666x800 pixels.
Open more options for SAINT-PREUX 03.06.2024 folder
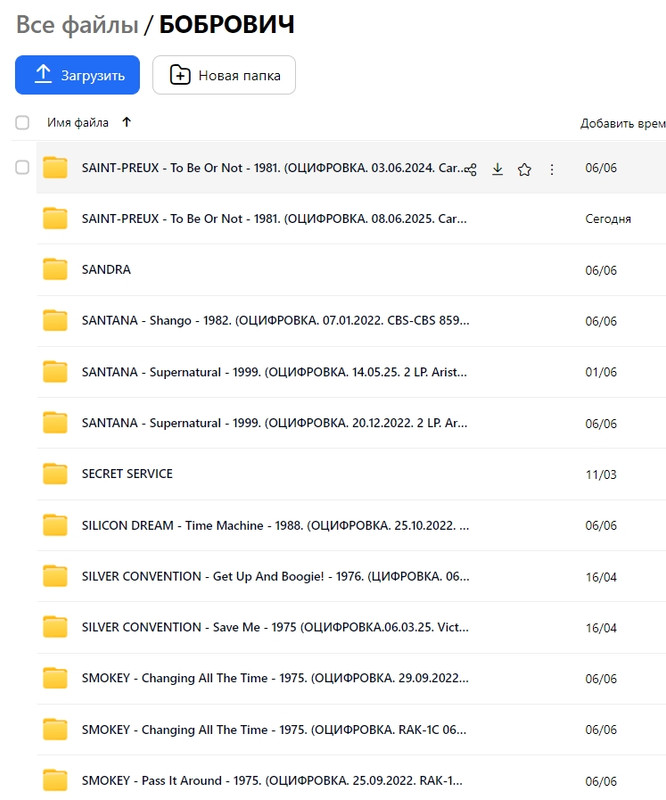coord(552,169)
